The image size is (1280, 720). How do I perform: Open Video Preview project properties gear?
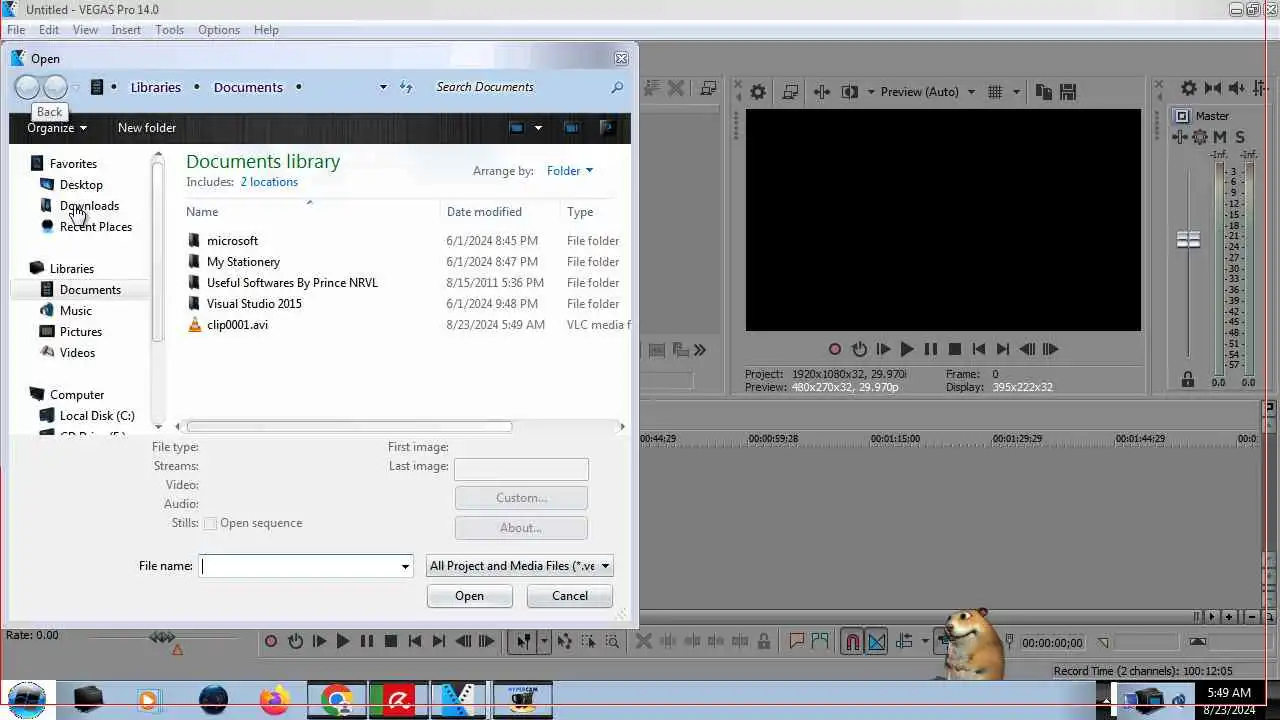click(758, 92)
